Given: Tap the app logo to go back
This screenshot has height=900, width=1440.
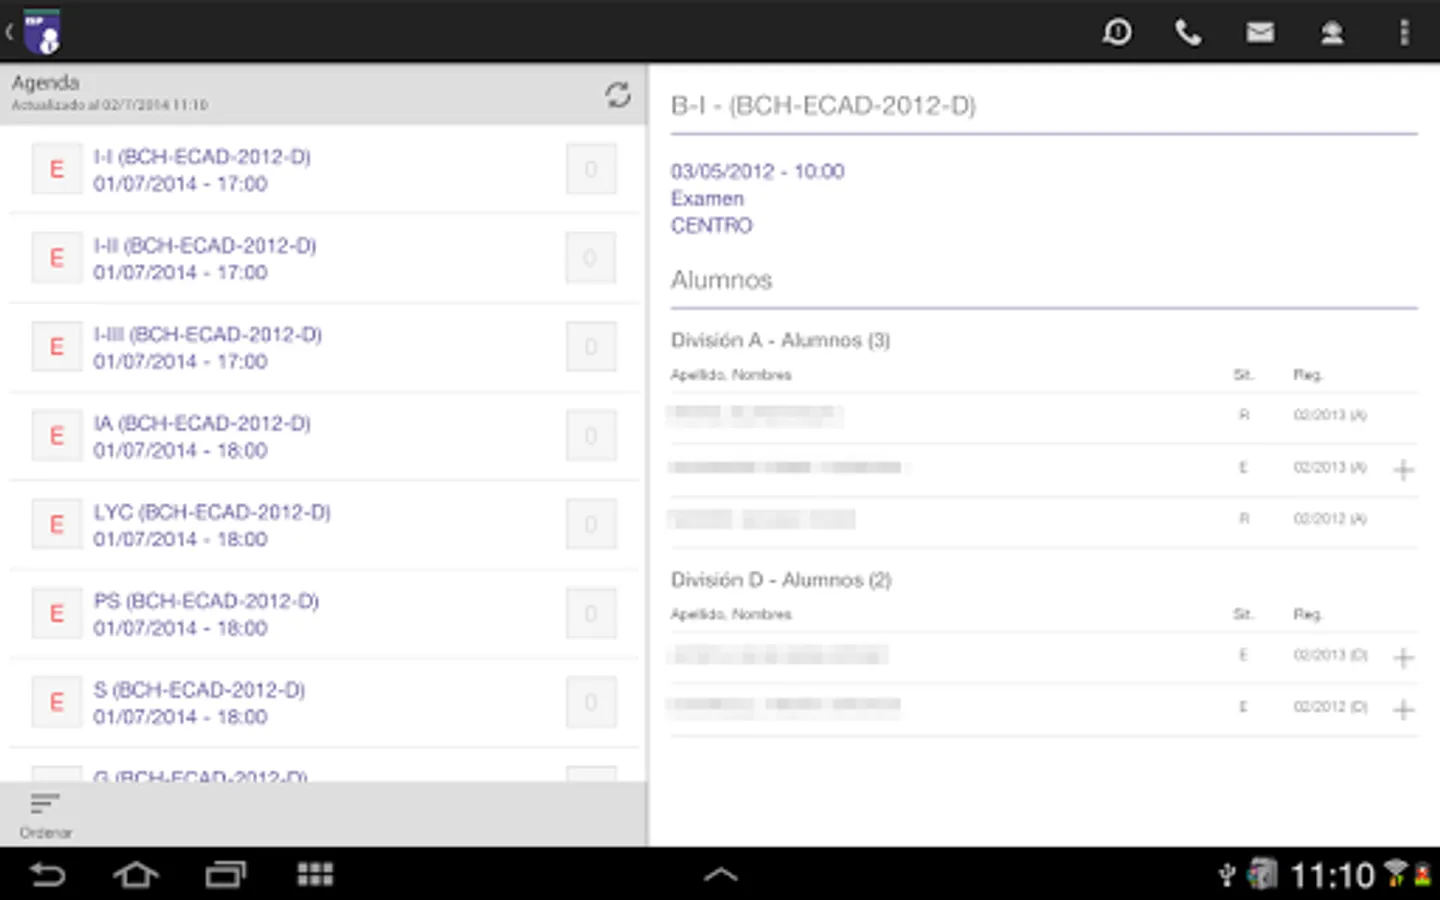Looking at the screenshot, I should (42, 32).
